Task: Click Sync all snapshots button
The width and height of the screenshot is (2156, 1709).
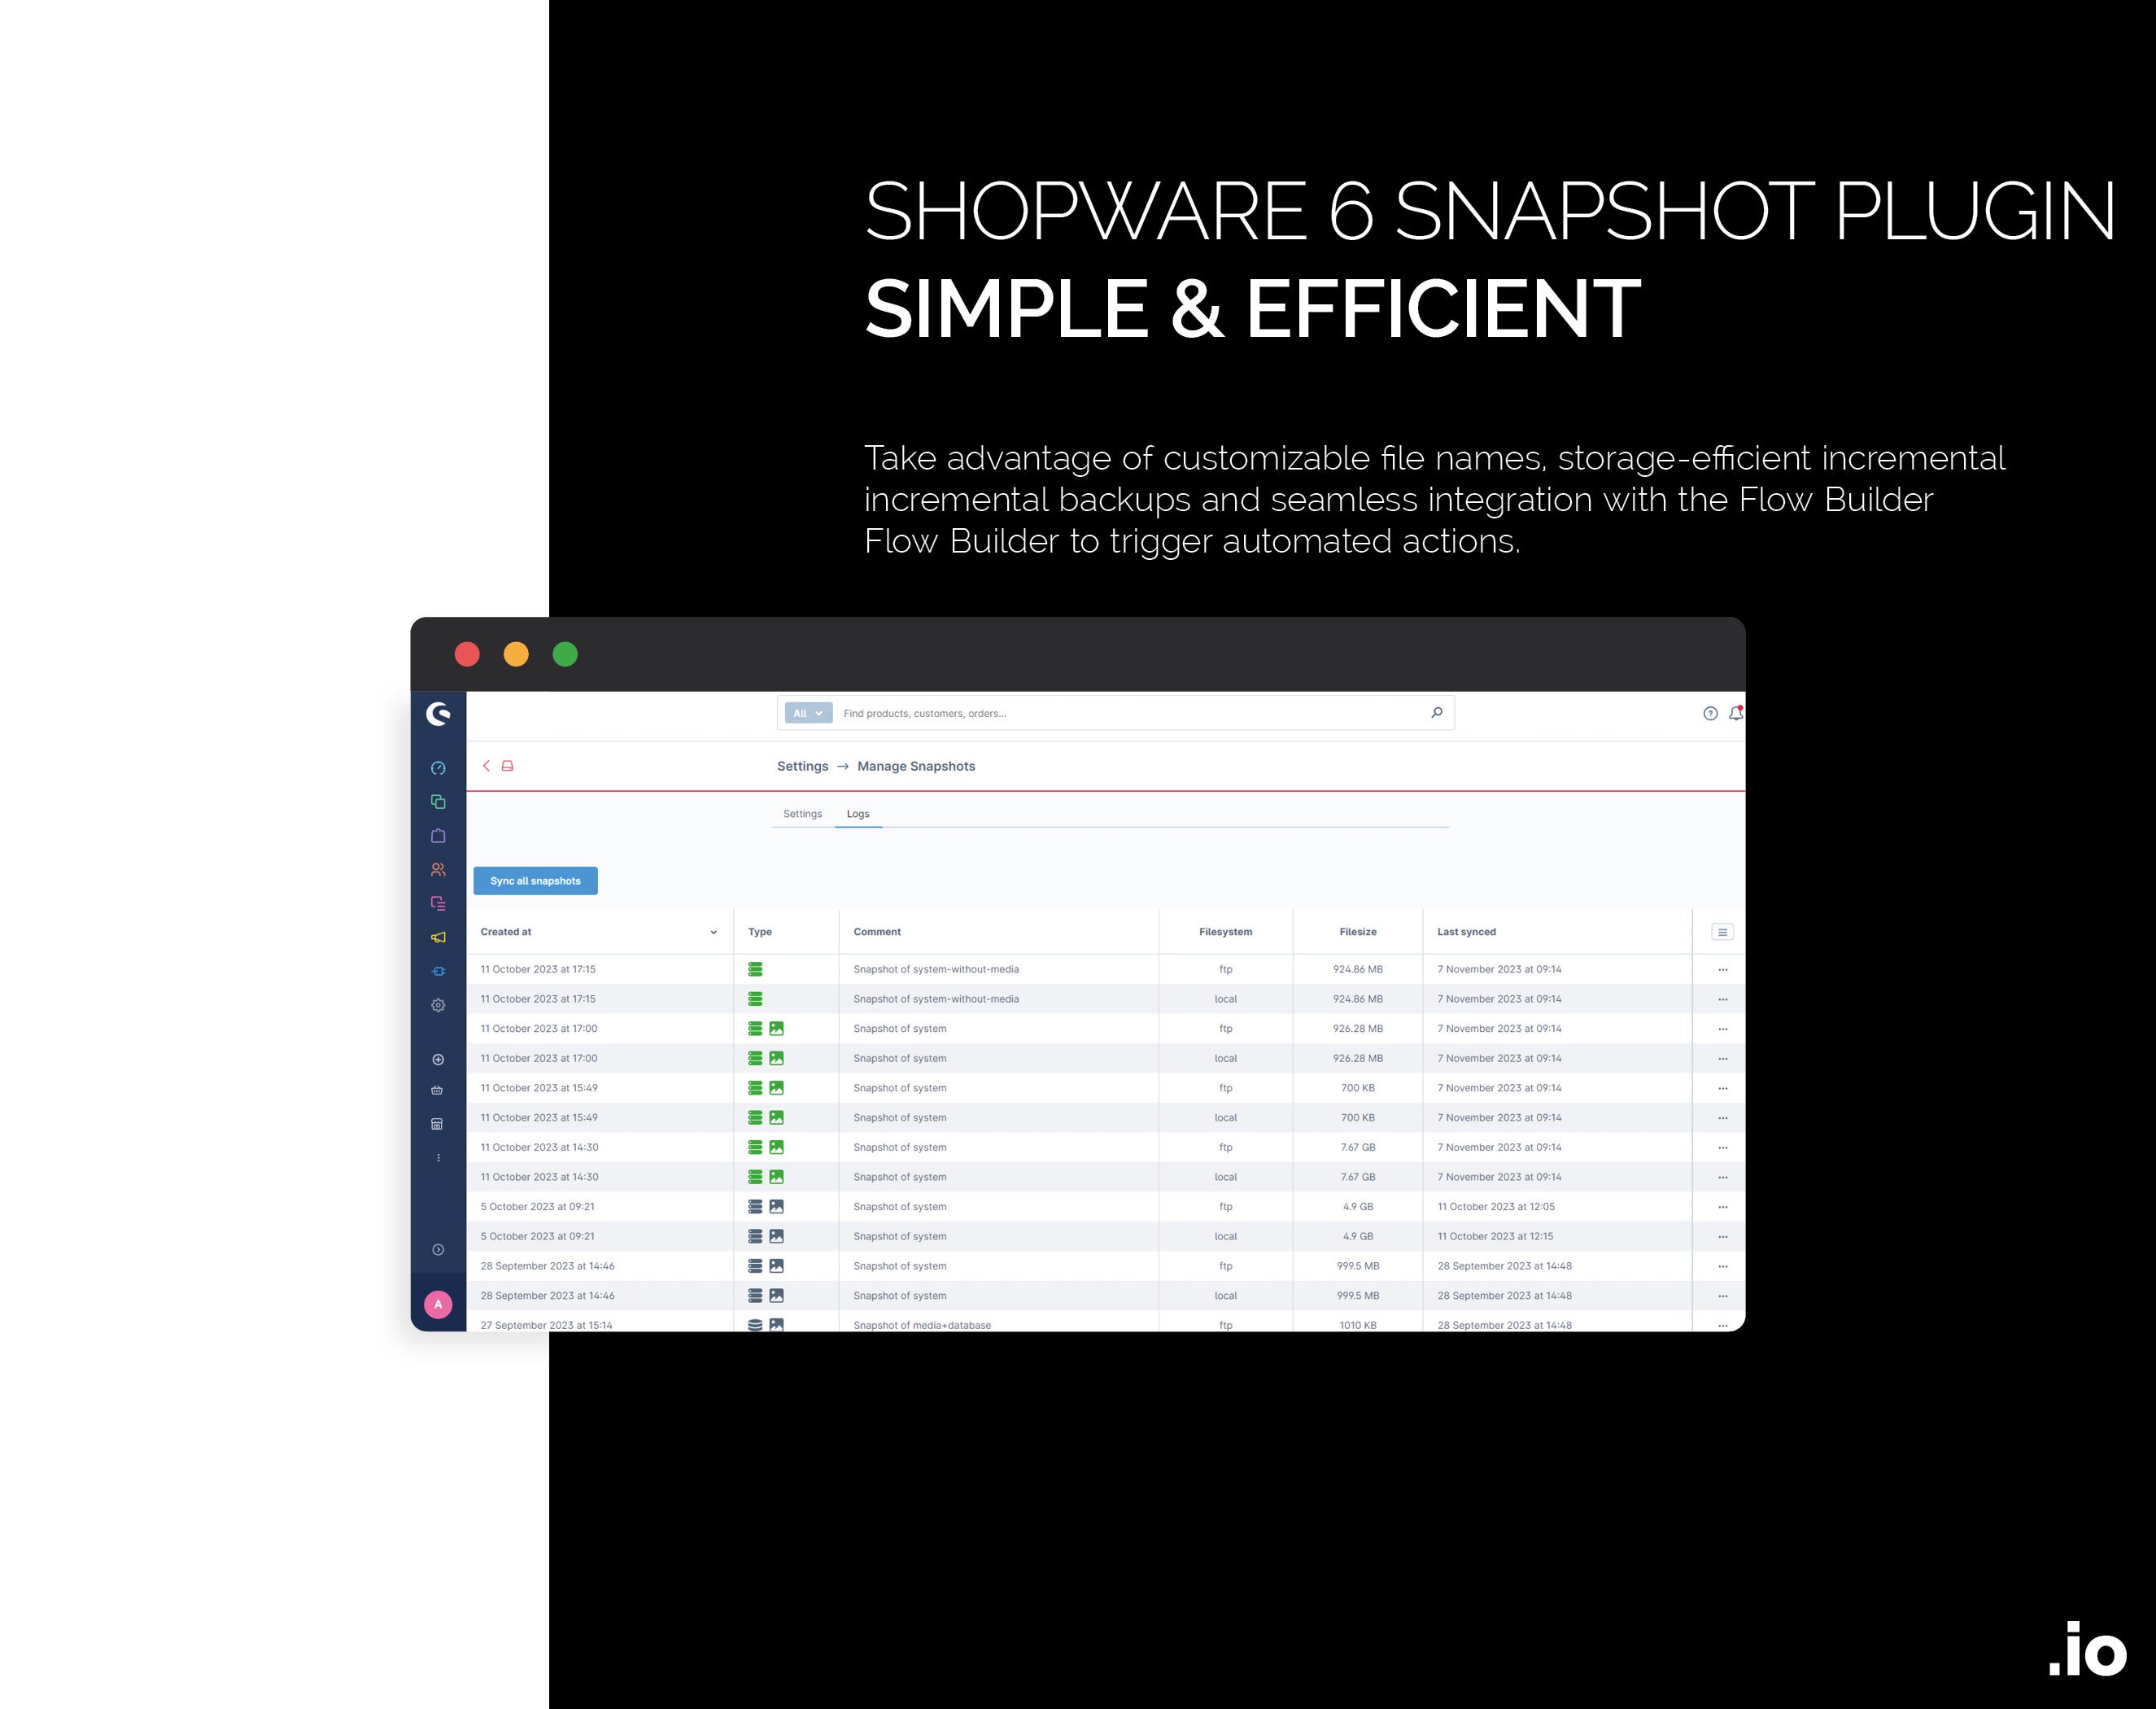Action: tap(535, 879)
